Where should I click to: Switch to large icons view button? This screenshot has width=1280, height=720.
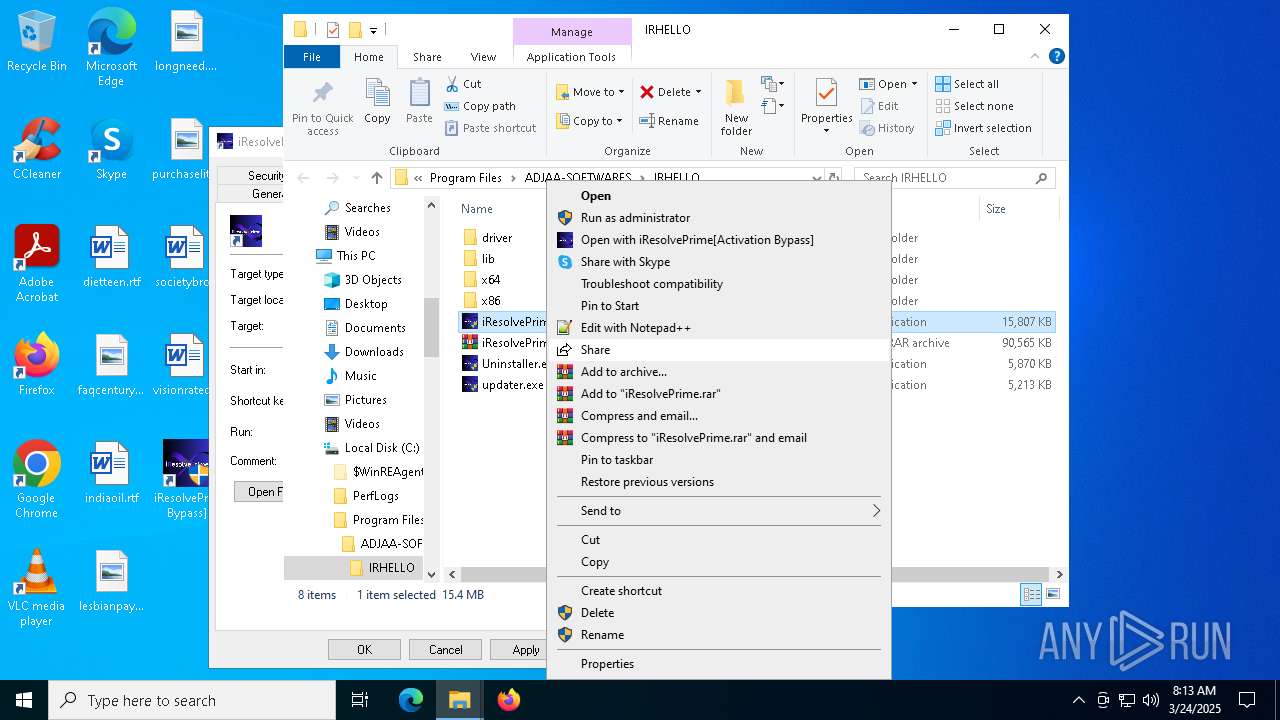[1052, 594]
